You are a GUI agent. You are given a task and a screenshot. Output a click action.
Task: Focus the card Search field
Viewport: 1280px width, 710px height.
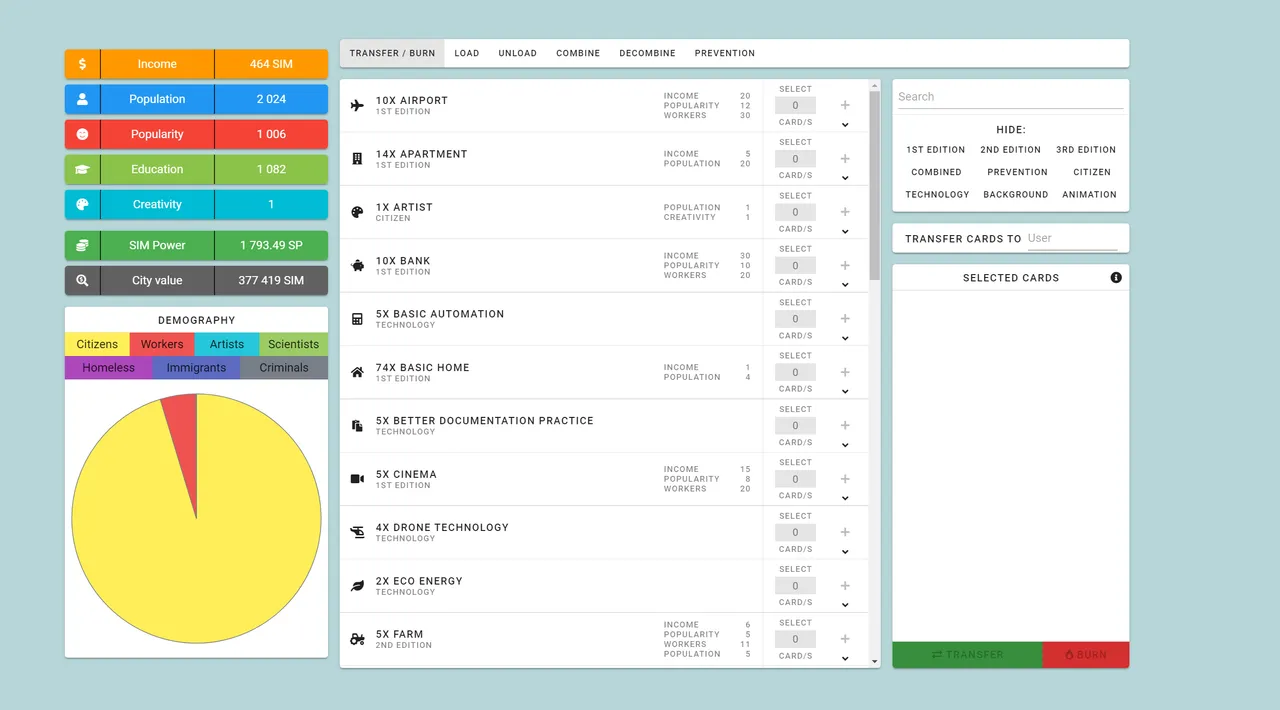[x=1010, y=97]
